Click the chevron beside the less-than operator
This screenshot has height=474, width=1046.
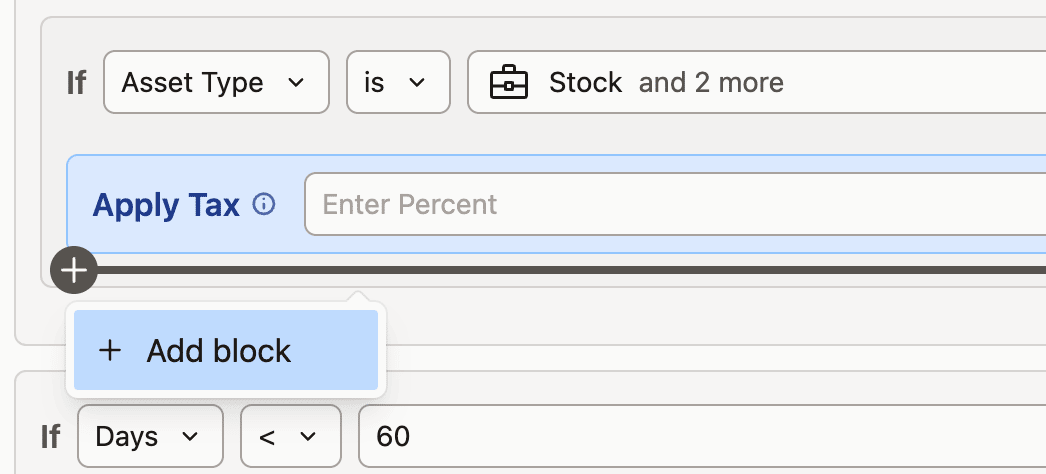coord(308,437)
